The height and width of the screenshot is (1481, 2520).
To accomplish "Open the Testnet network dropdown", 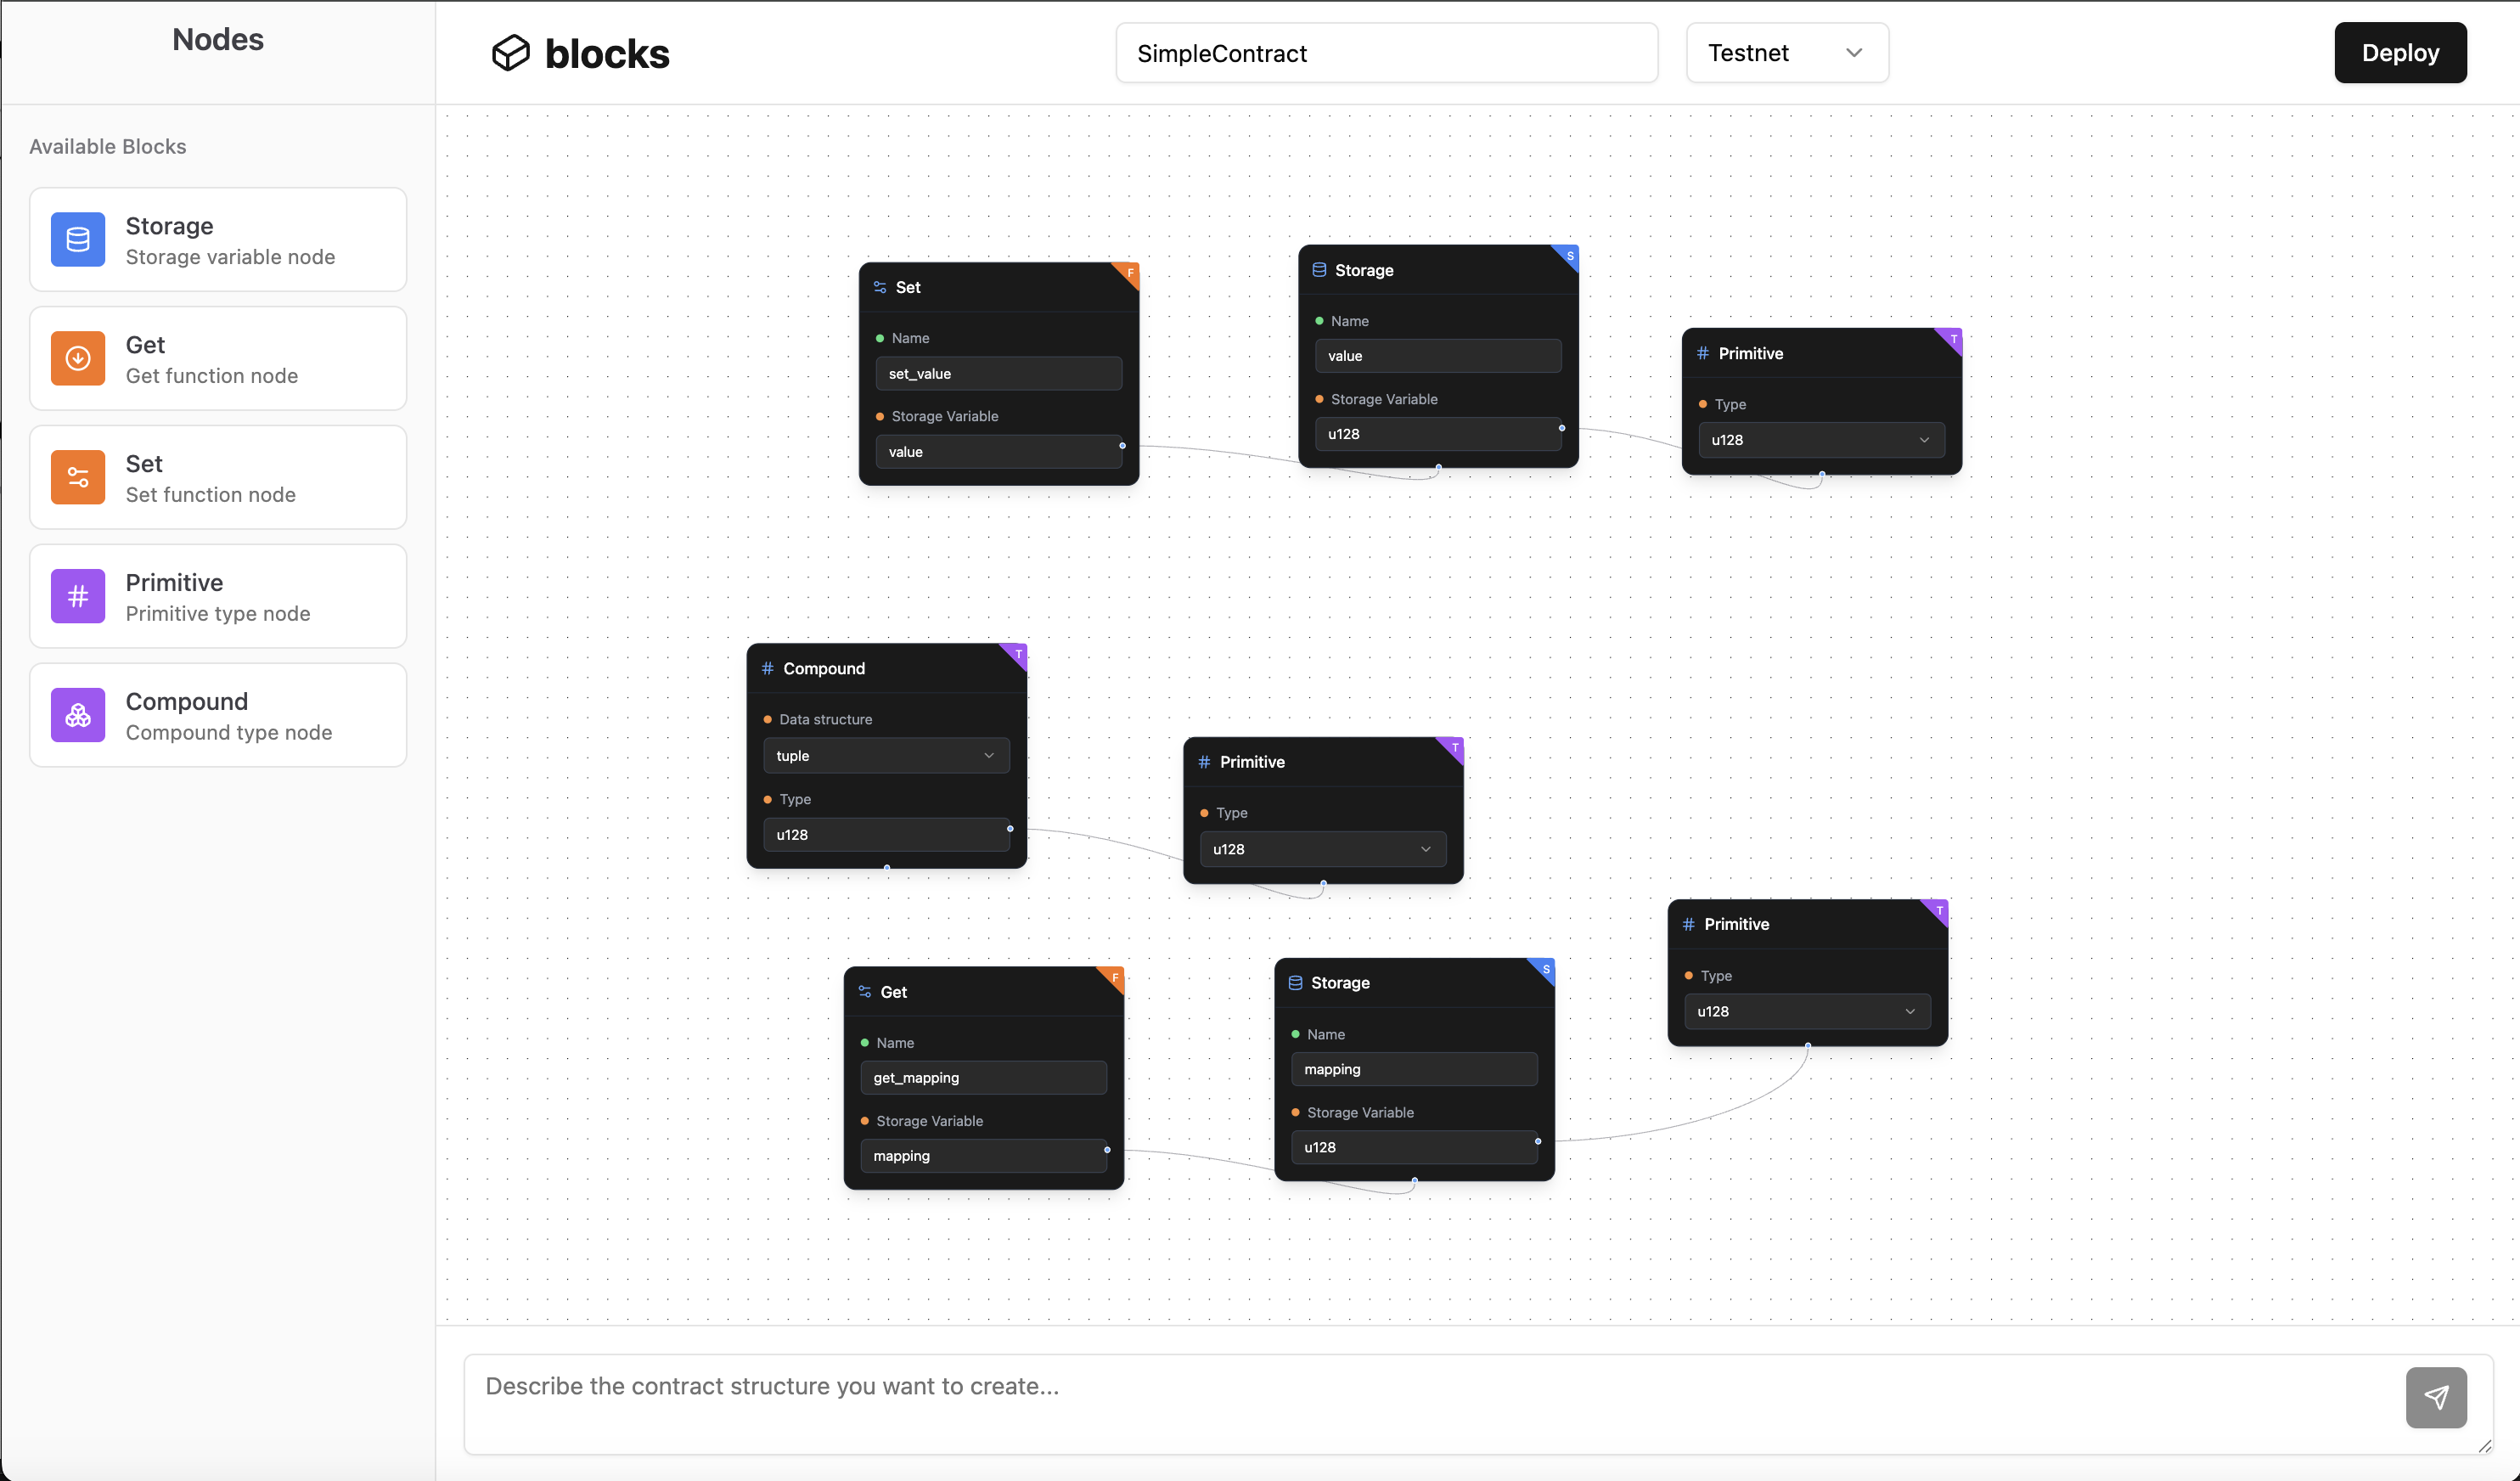I will pyautogui.click(x=1787, y=53).
